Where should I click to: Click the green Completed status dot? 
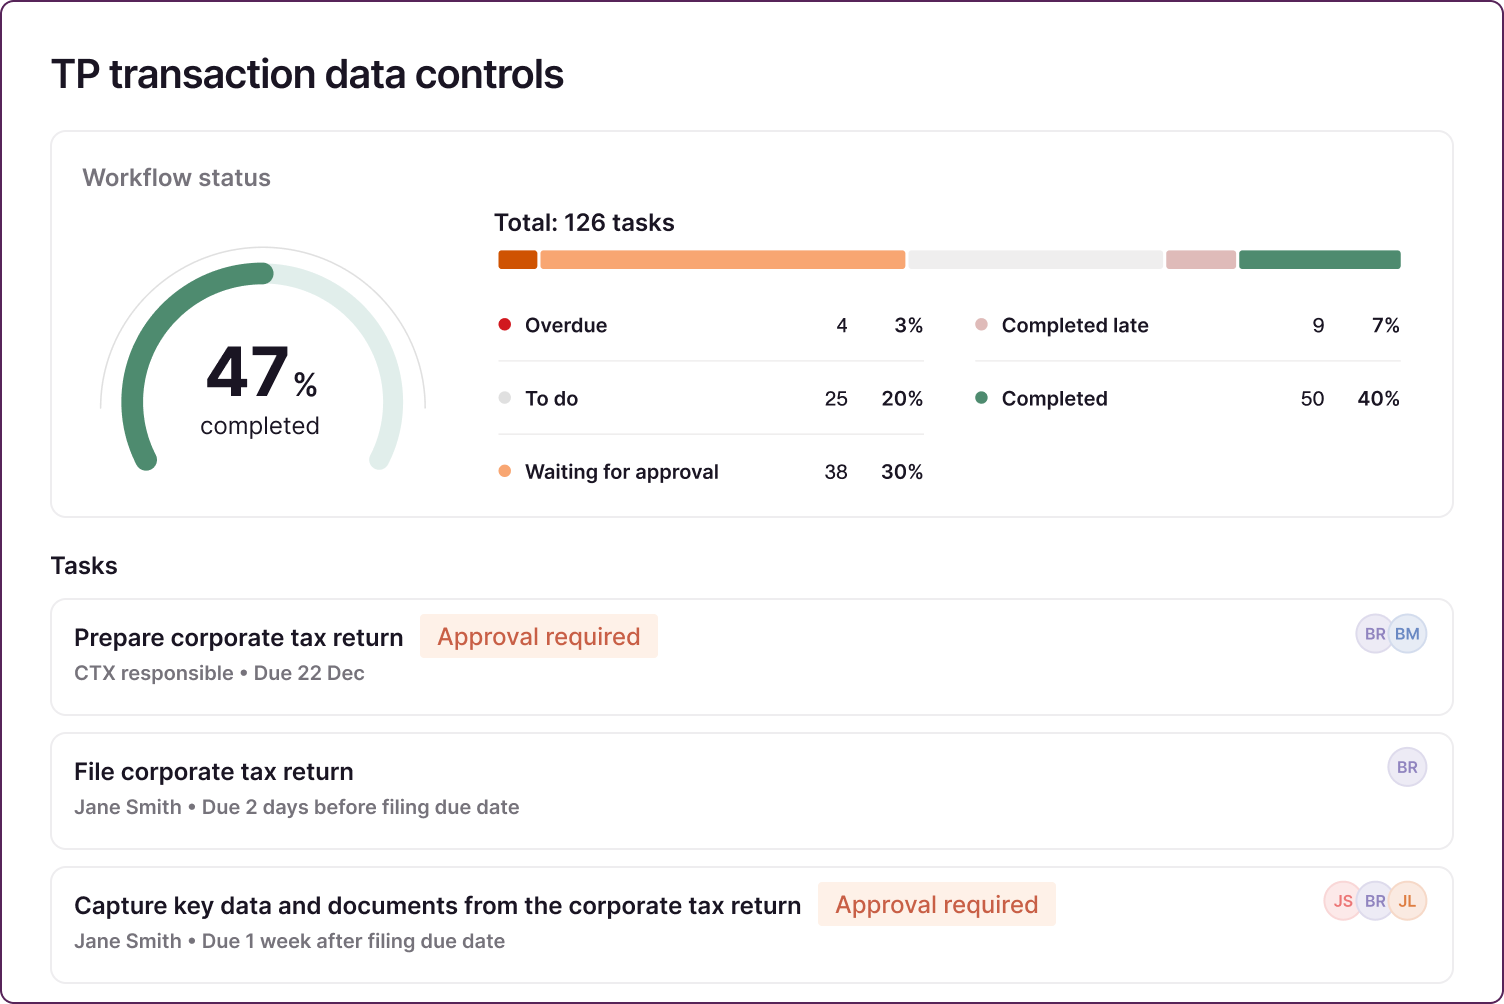click(x=982, y=397)
